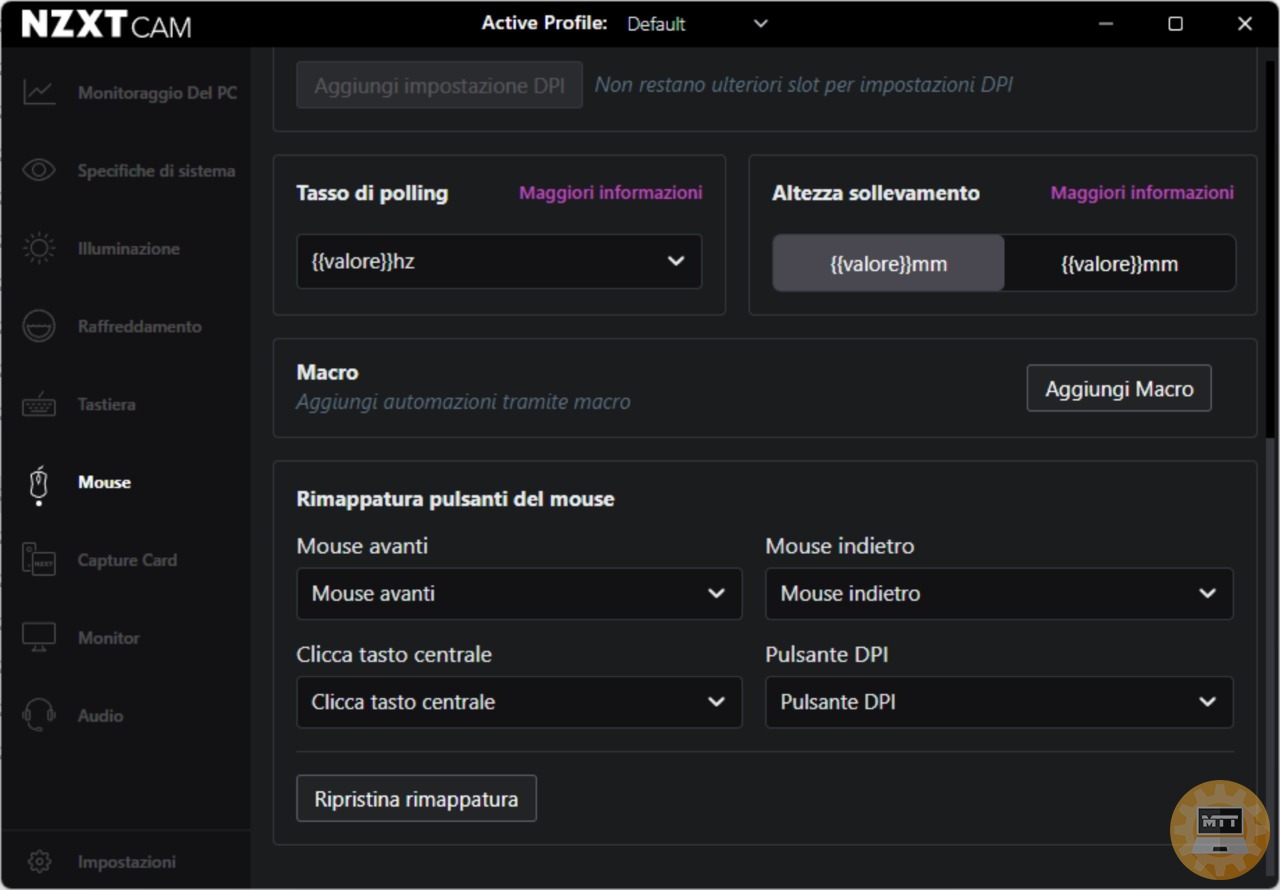Open the Audio headset icon
Image resolution: width=1280 pixels, height=890 pixels.
pyautogui.click(x=39, y=716)
